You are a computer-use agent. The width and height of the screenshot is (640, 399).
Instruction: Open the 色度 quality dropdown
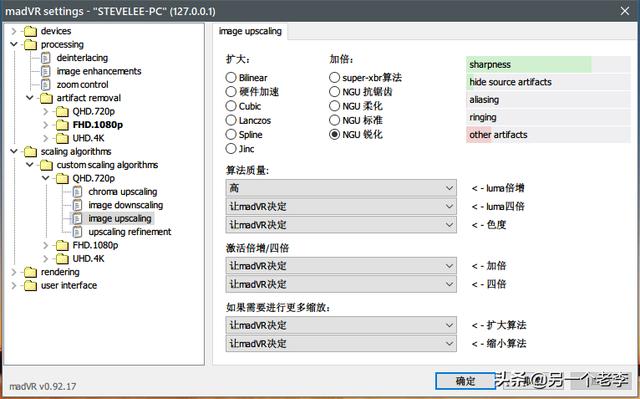(x=341, y=225)
